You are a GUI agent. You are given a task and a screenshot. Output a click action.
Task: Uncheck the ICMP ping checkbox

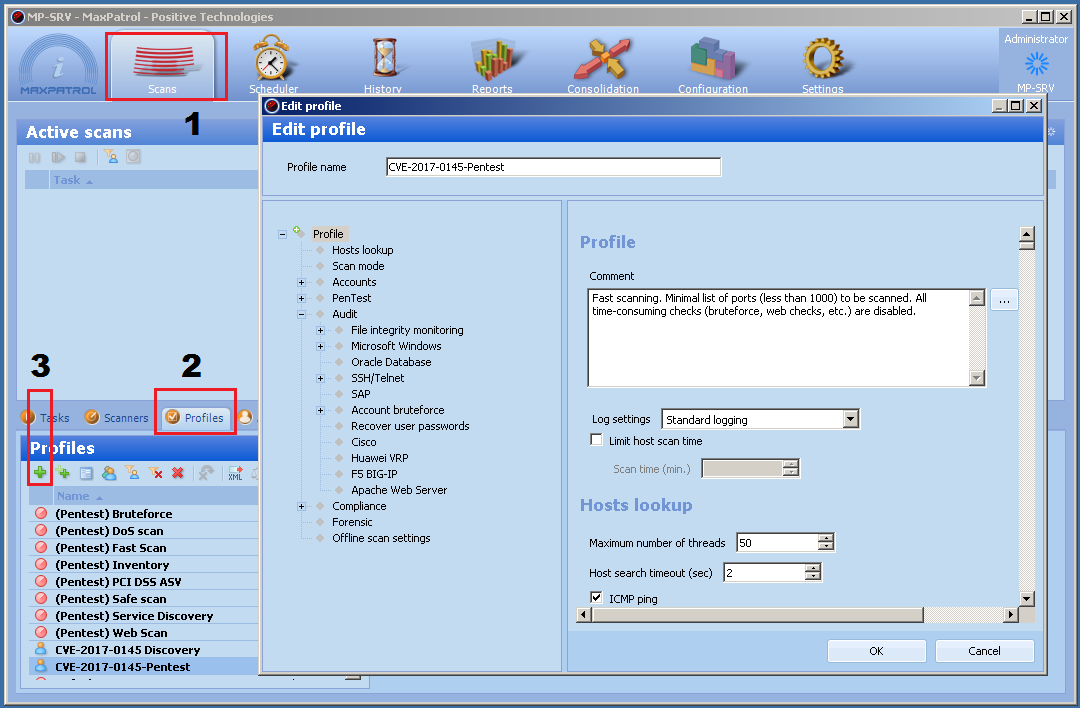[x=597, y=599]
